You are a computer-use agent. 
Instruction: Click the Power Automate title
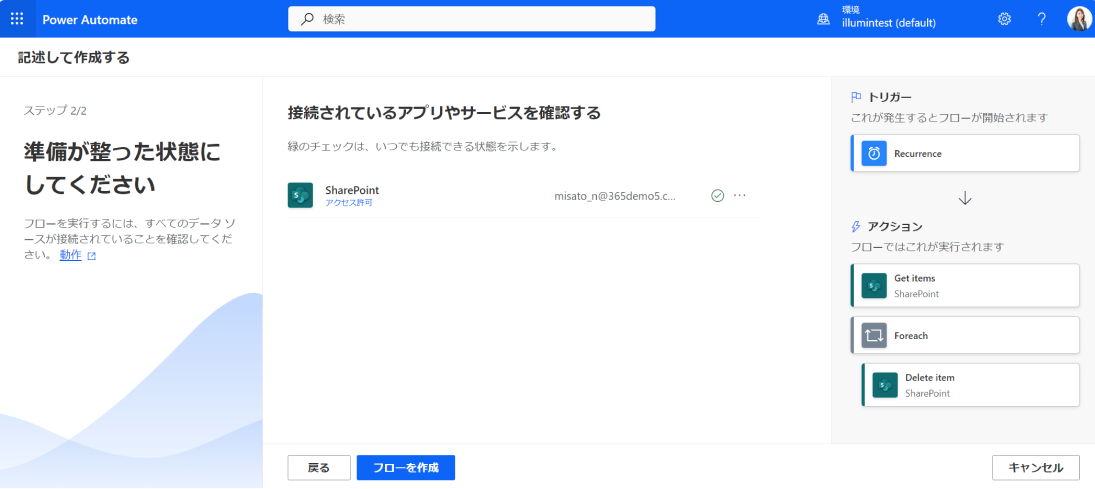tap(90, 20)
